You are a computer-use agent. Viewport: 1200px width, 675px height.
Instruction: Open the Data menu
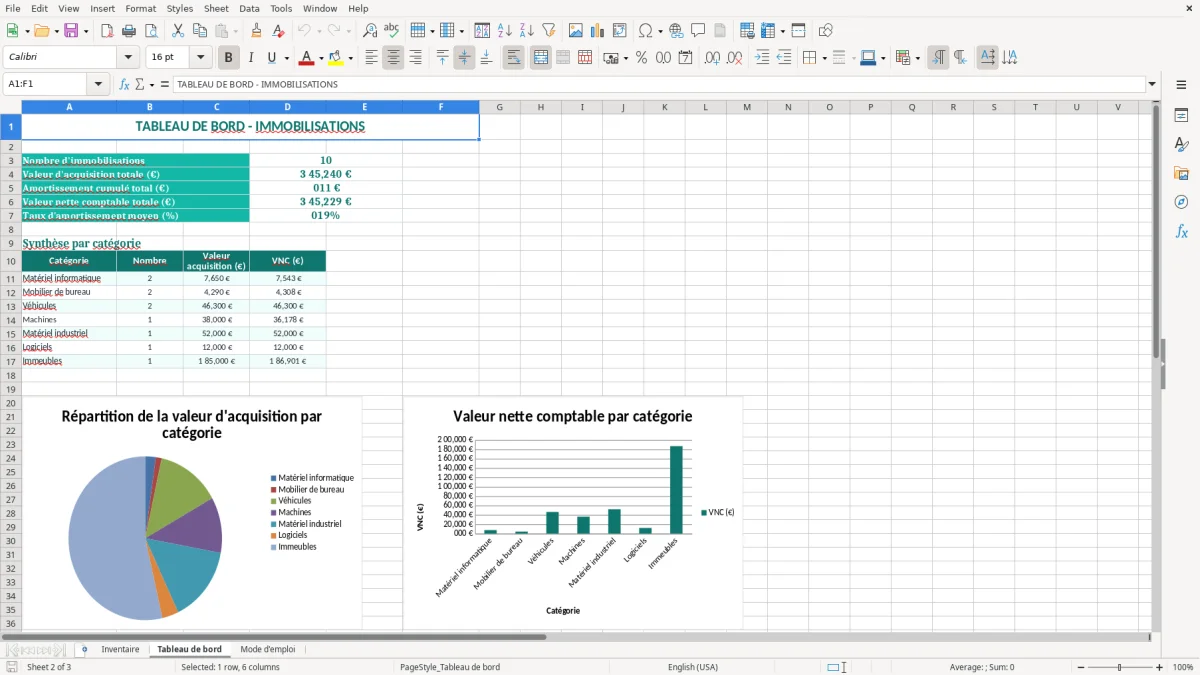tap(249, 8)
